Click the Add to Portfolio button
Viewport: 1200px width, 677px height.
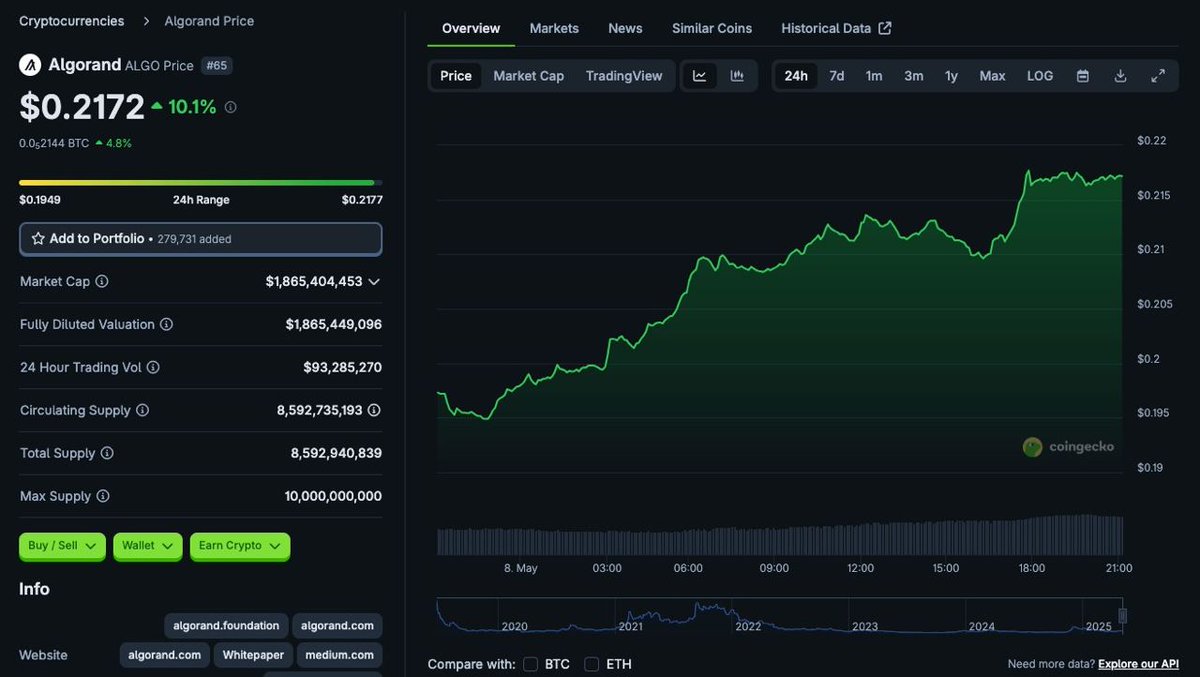tap(200, 239)
